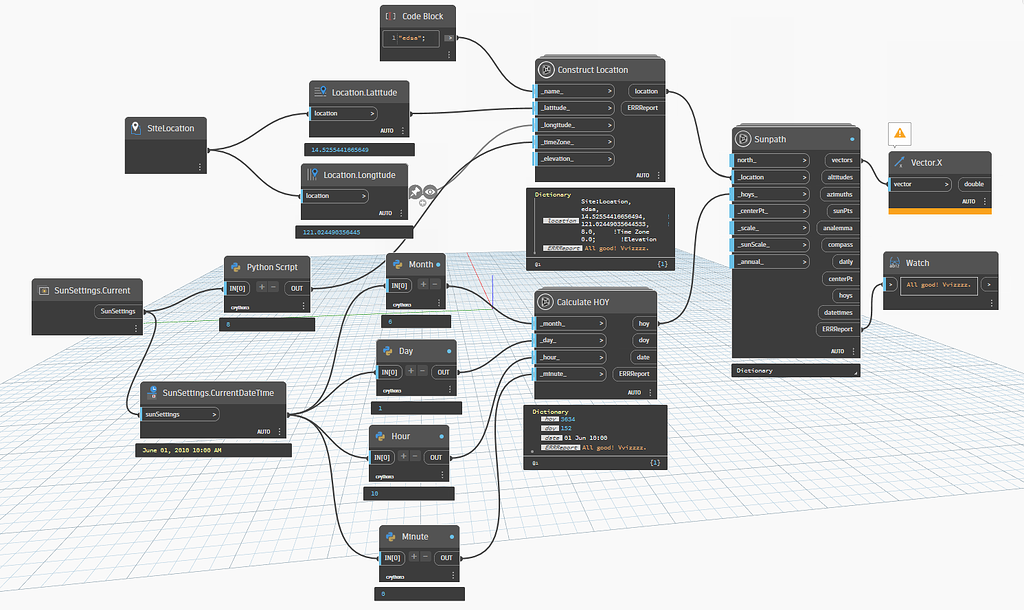The width and height of the screenshot is (1024, 610).
Task: Click the double output port on Vector.X
Action: (x=974, y=184)
